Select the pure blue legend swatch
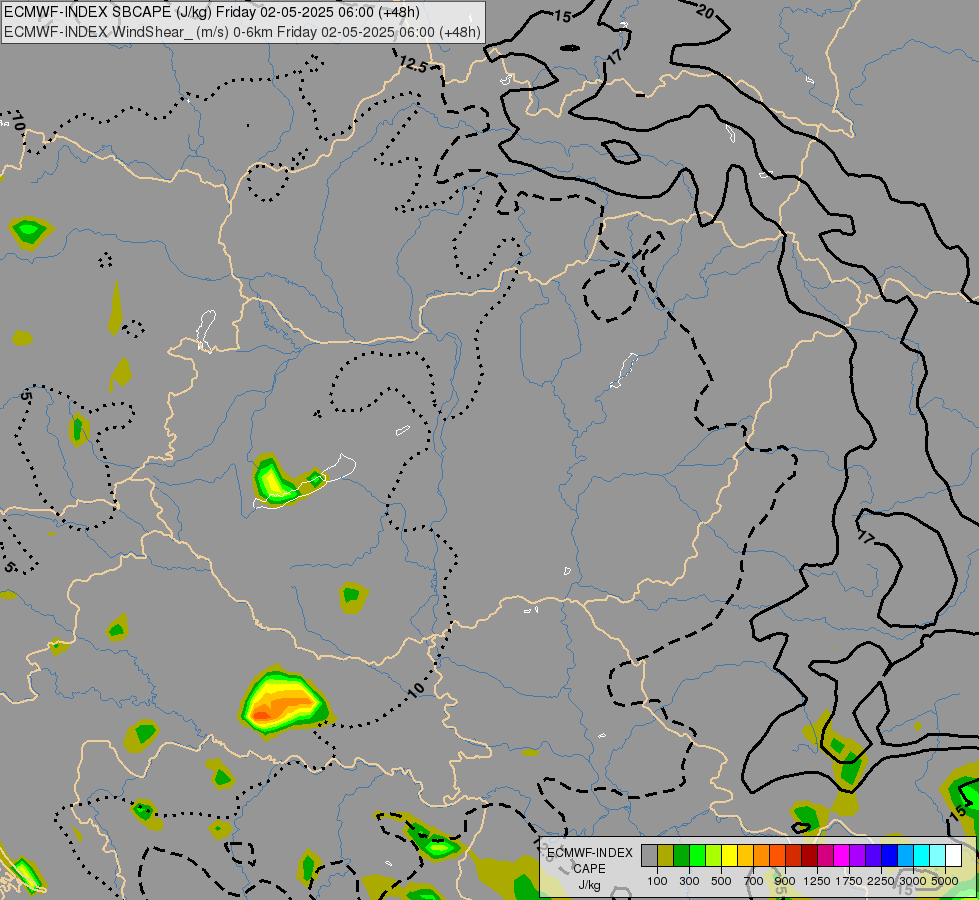 click(x=890, y=856)
